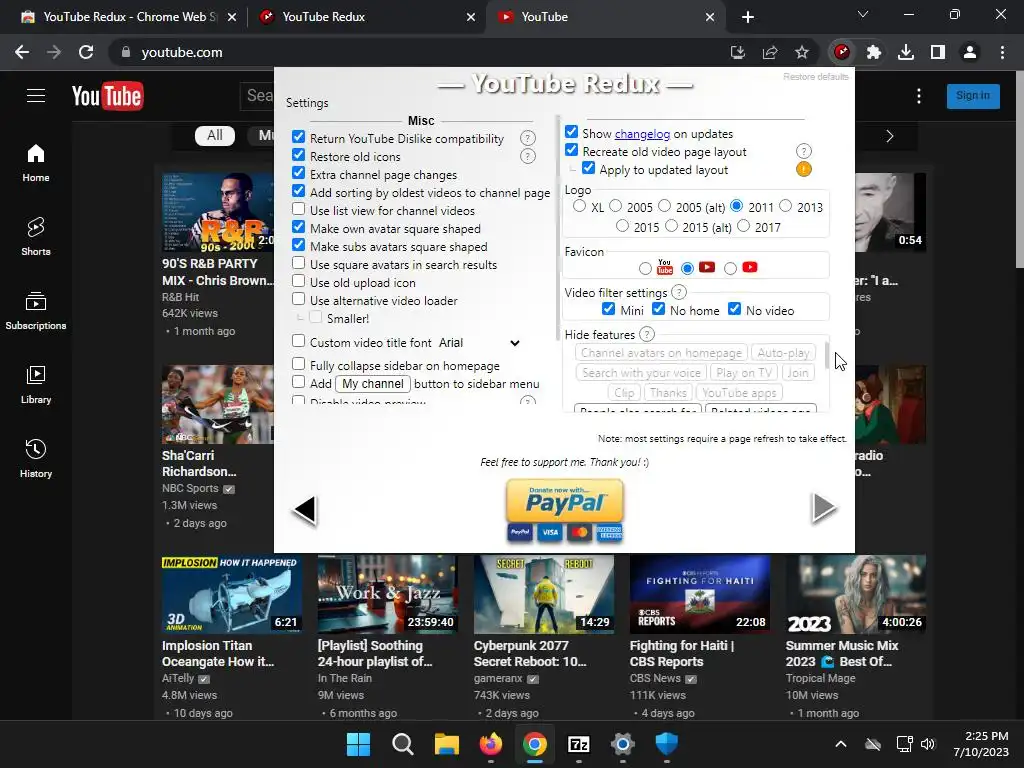Uncheck Make own avatar square shaped
This screenshot has width=1024, height=768.
click(x=298, y=227)
